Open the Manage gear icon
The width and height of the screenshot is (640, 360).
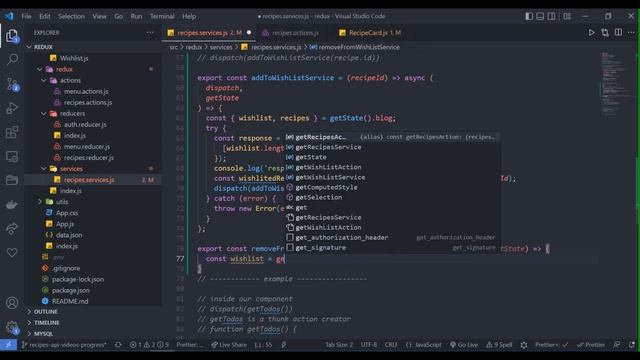pyautogui.click(x=12, y=327)
